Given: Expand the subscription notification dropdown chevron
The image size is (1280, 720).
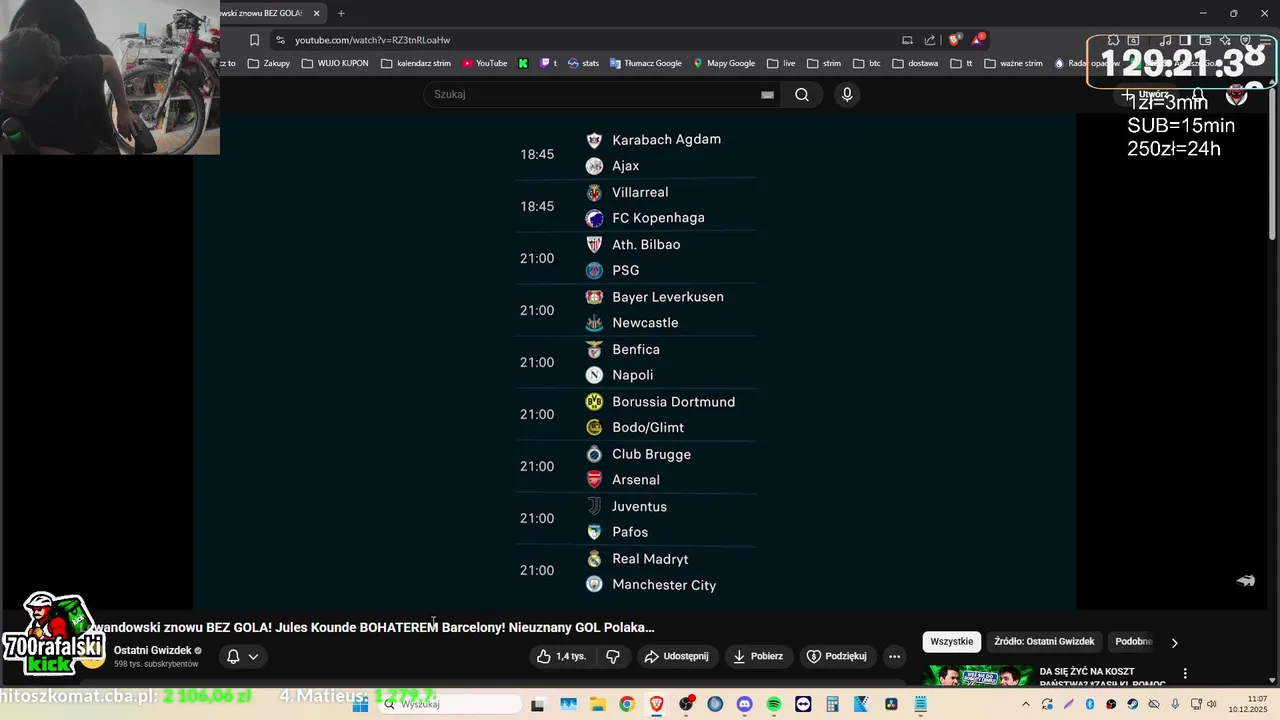Looking at the screenshot, I should point(253,657).
